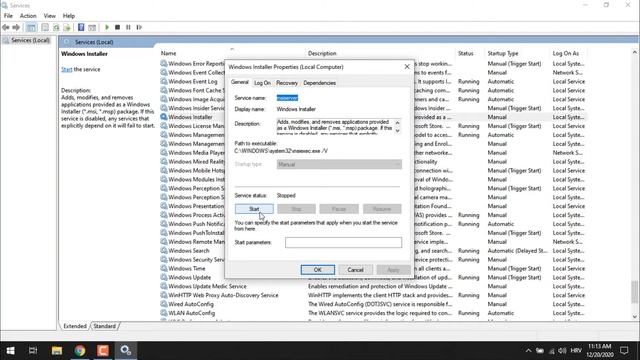Switch to the Dependencies tab

pyautogui.click(x=320, y=83)
